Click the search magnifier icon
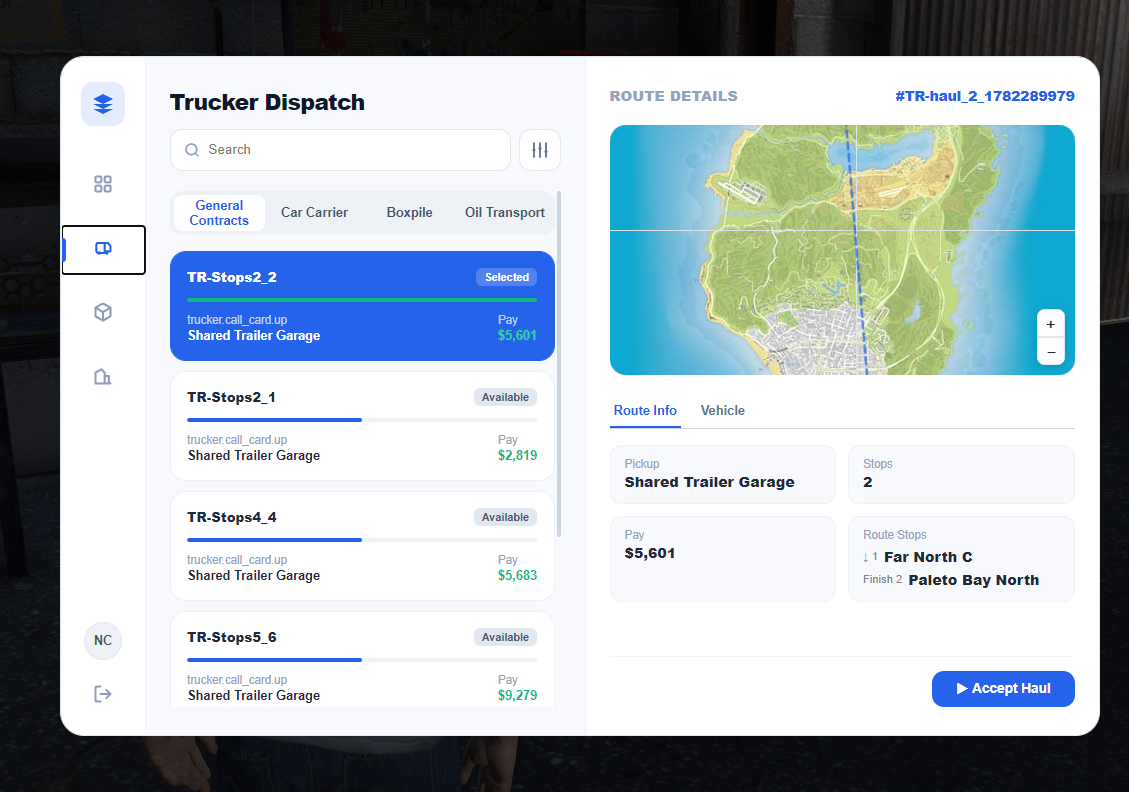This screenshot has height=792, width=1129. (192, 150)
